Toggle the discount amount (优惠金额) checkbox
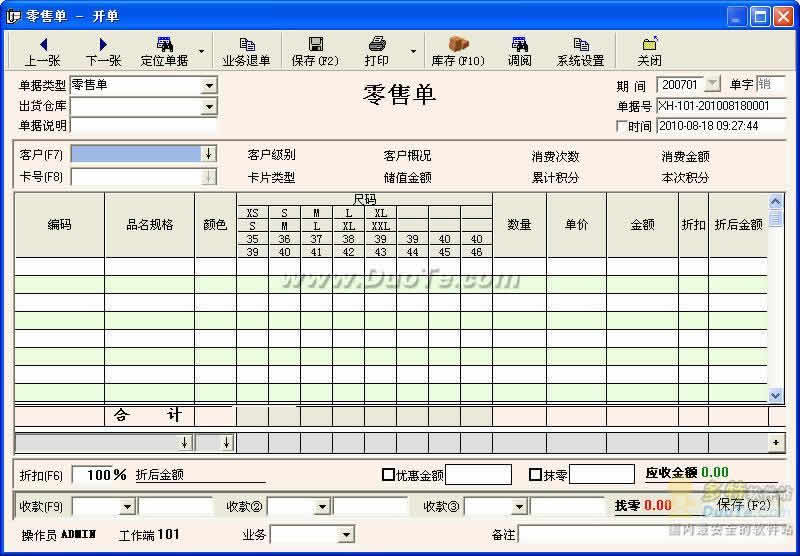 tap(388, 474)
